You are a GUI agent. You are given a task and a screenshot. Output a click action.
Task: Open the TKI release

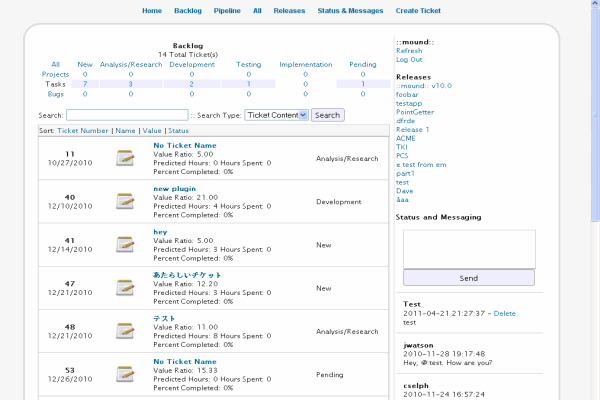pos(402,147)
